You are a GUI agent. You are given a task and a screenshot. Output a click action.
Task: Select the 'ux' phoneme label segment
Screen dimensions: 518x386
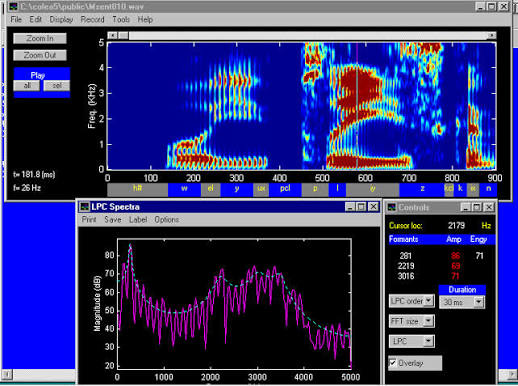coord(261,189)
